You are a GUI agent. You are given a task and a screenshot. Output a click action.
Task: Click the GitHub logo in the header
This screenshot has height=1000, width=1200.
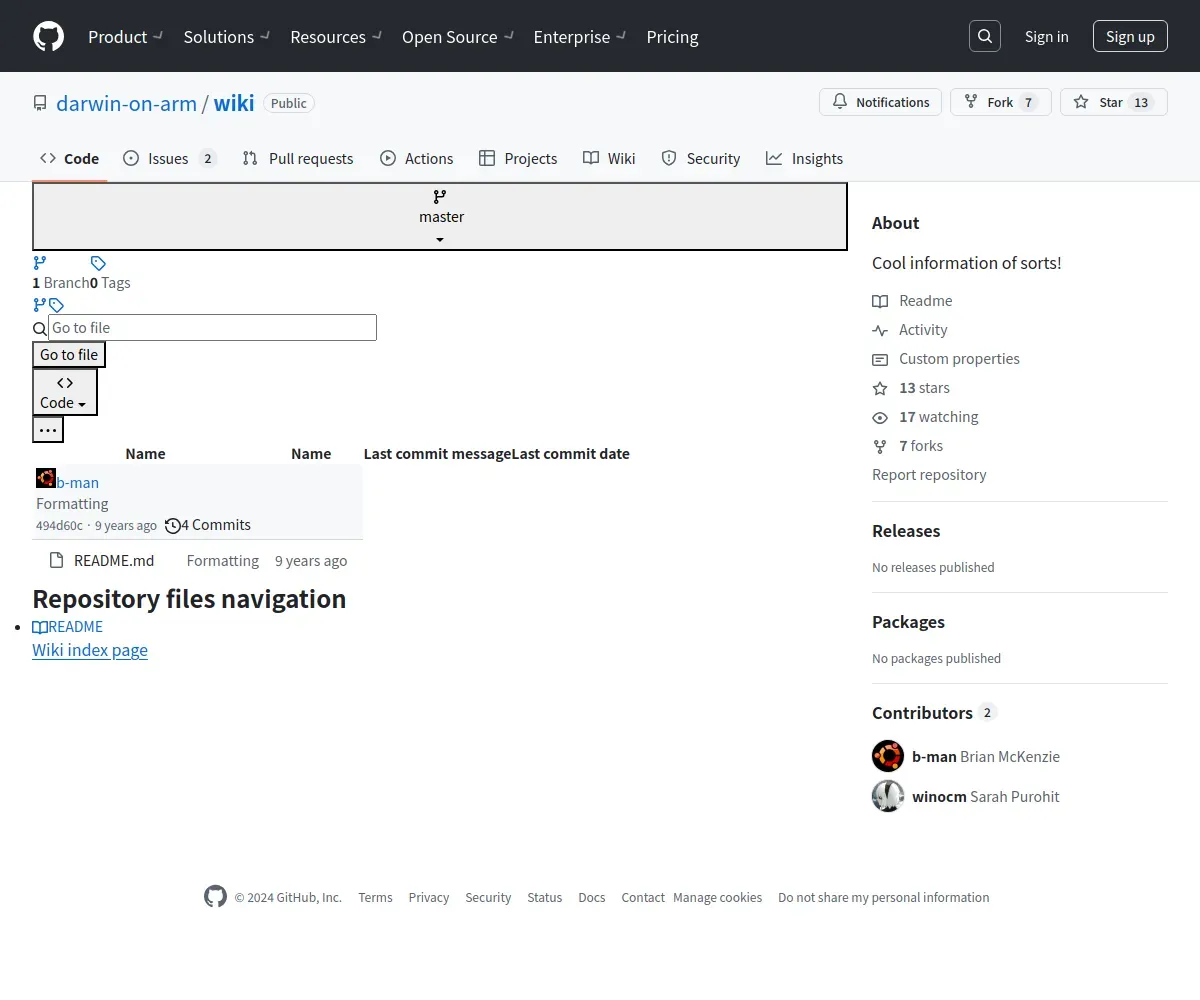pyautogui.click(x=48, y=36)
